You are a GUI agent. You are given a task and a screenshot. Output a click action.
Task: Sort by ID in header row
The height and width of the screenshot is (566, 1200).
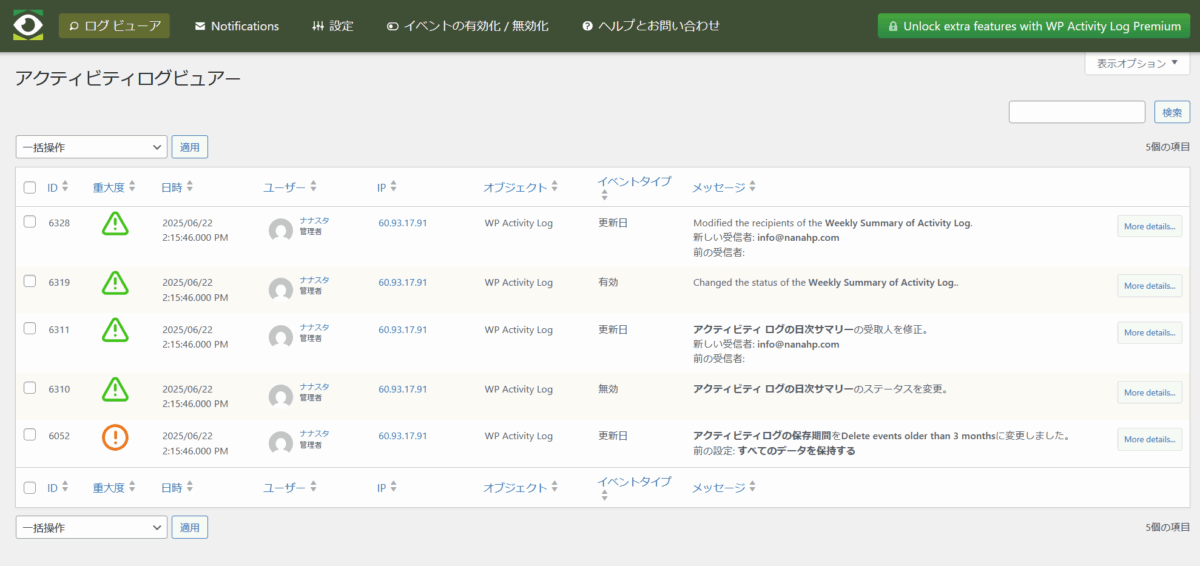click(58, 187)
